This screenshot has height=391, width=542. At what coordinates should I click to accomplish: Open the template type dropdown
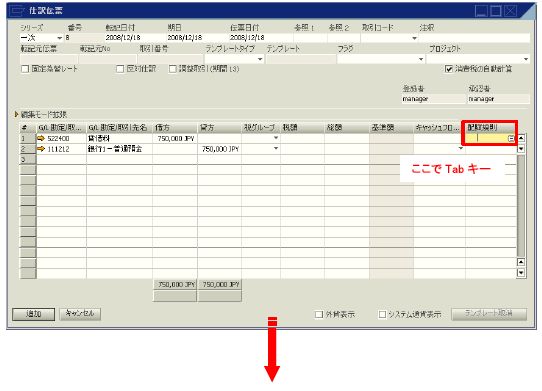pyautogui.click(x=260, y=59)
